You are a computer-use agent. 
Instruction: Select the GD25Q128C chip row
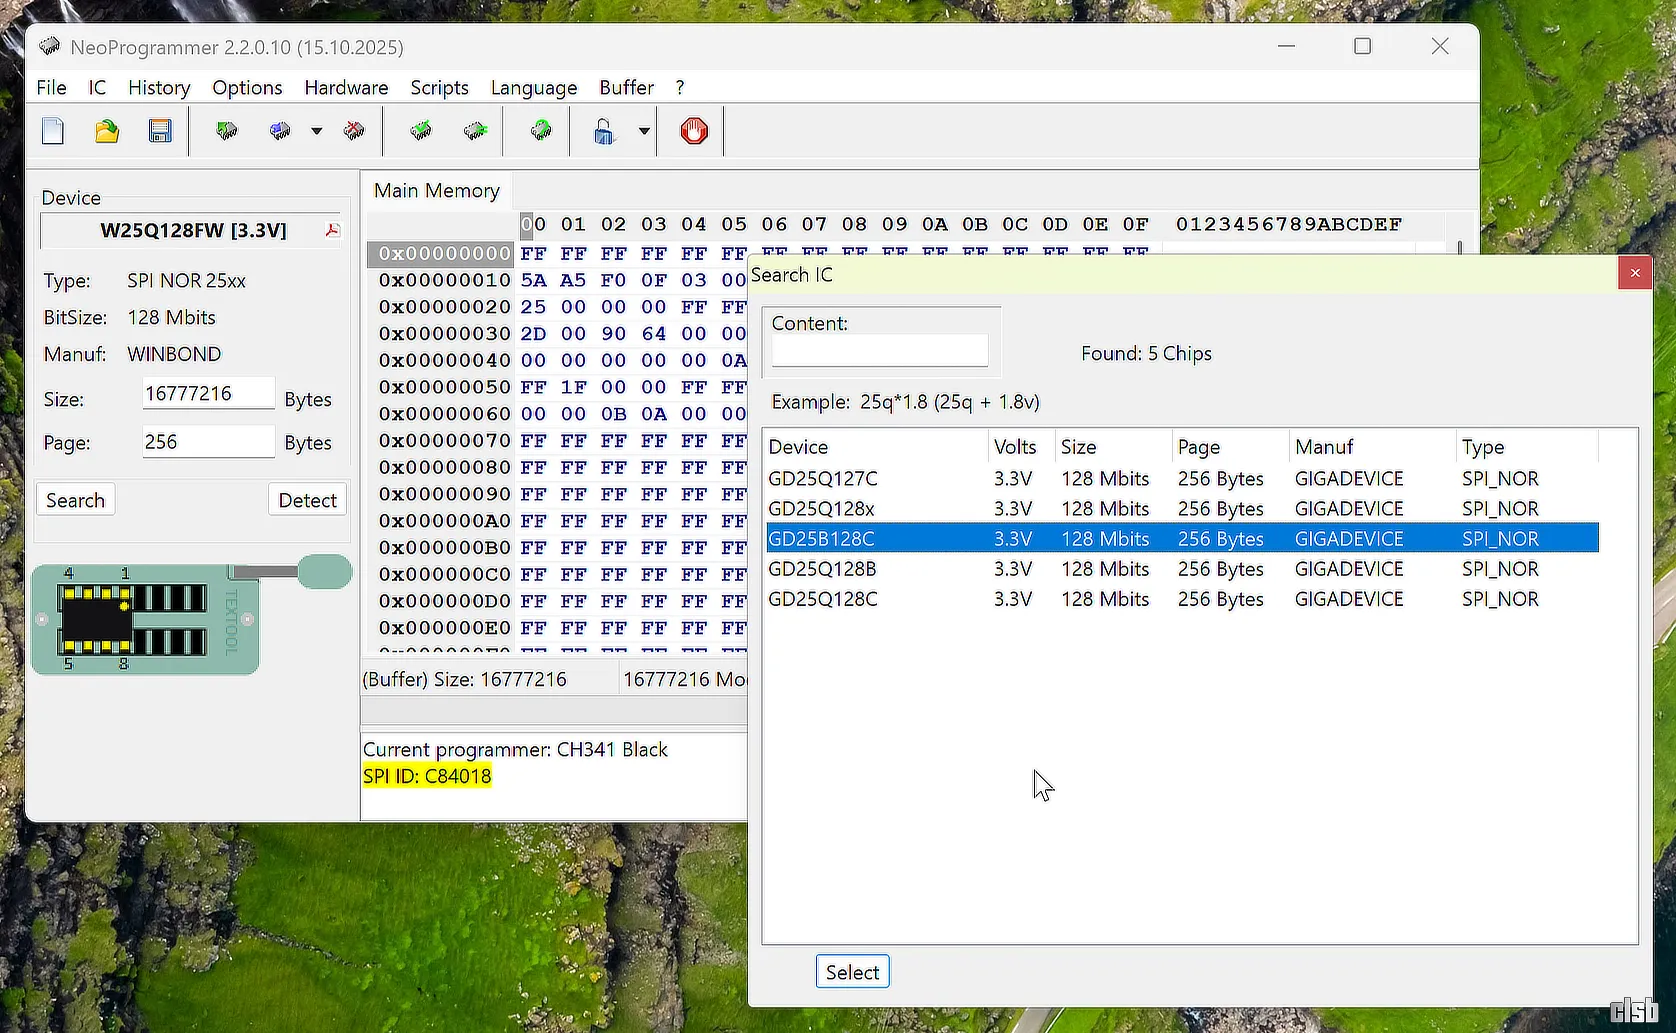point(823,599)
